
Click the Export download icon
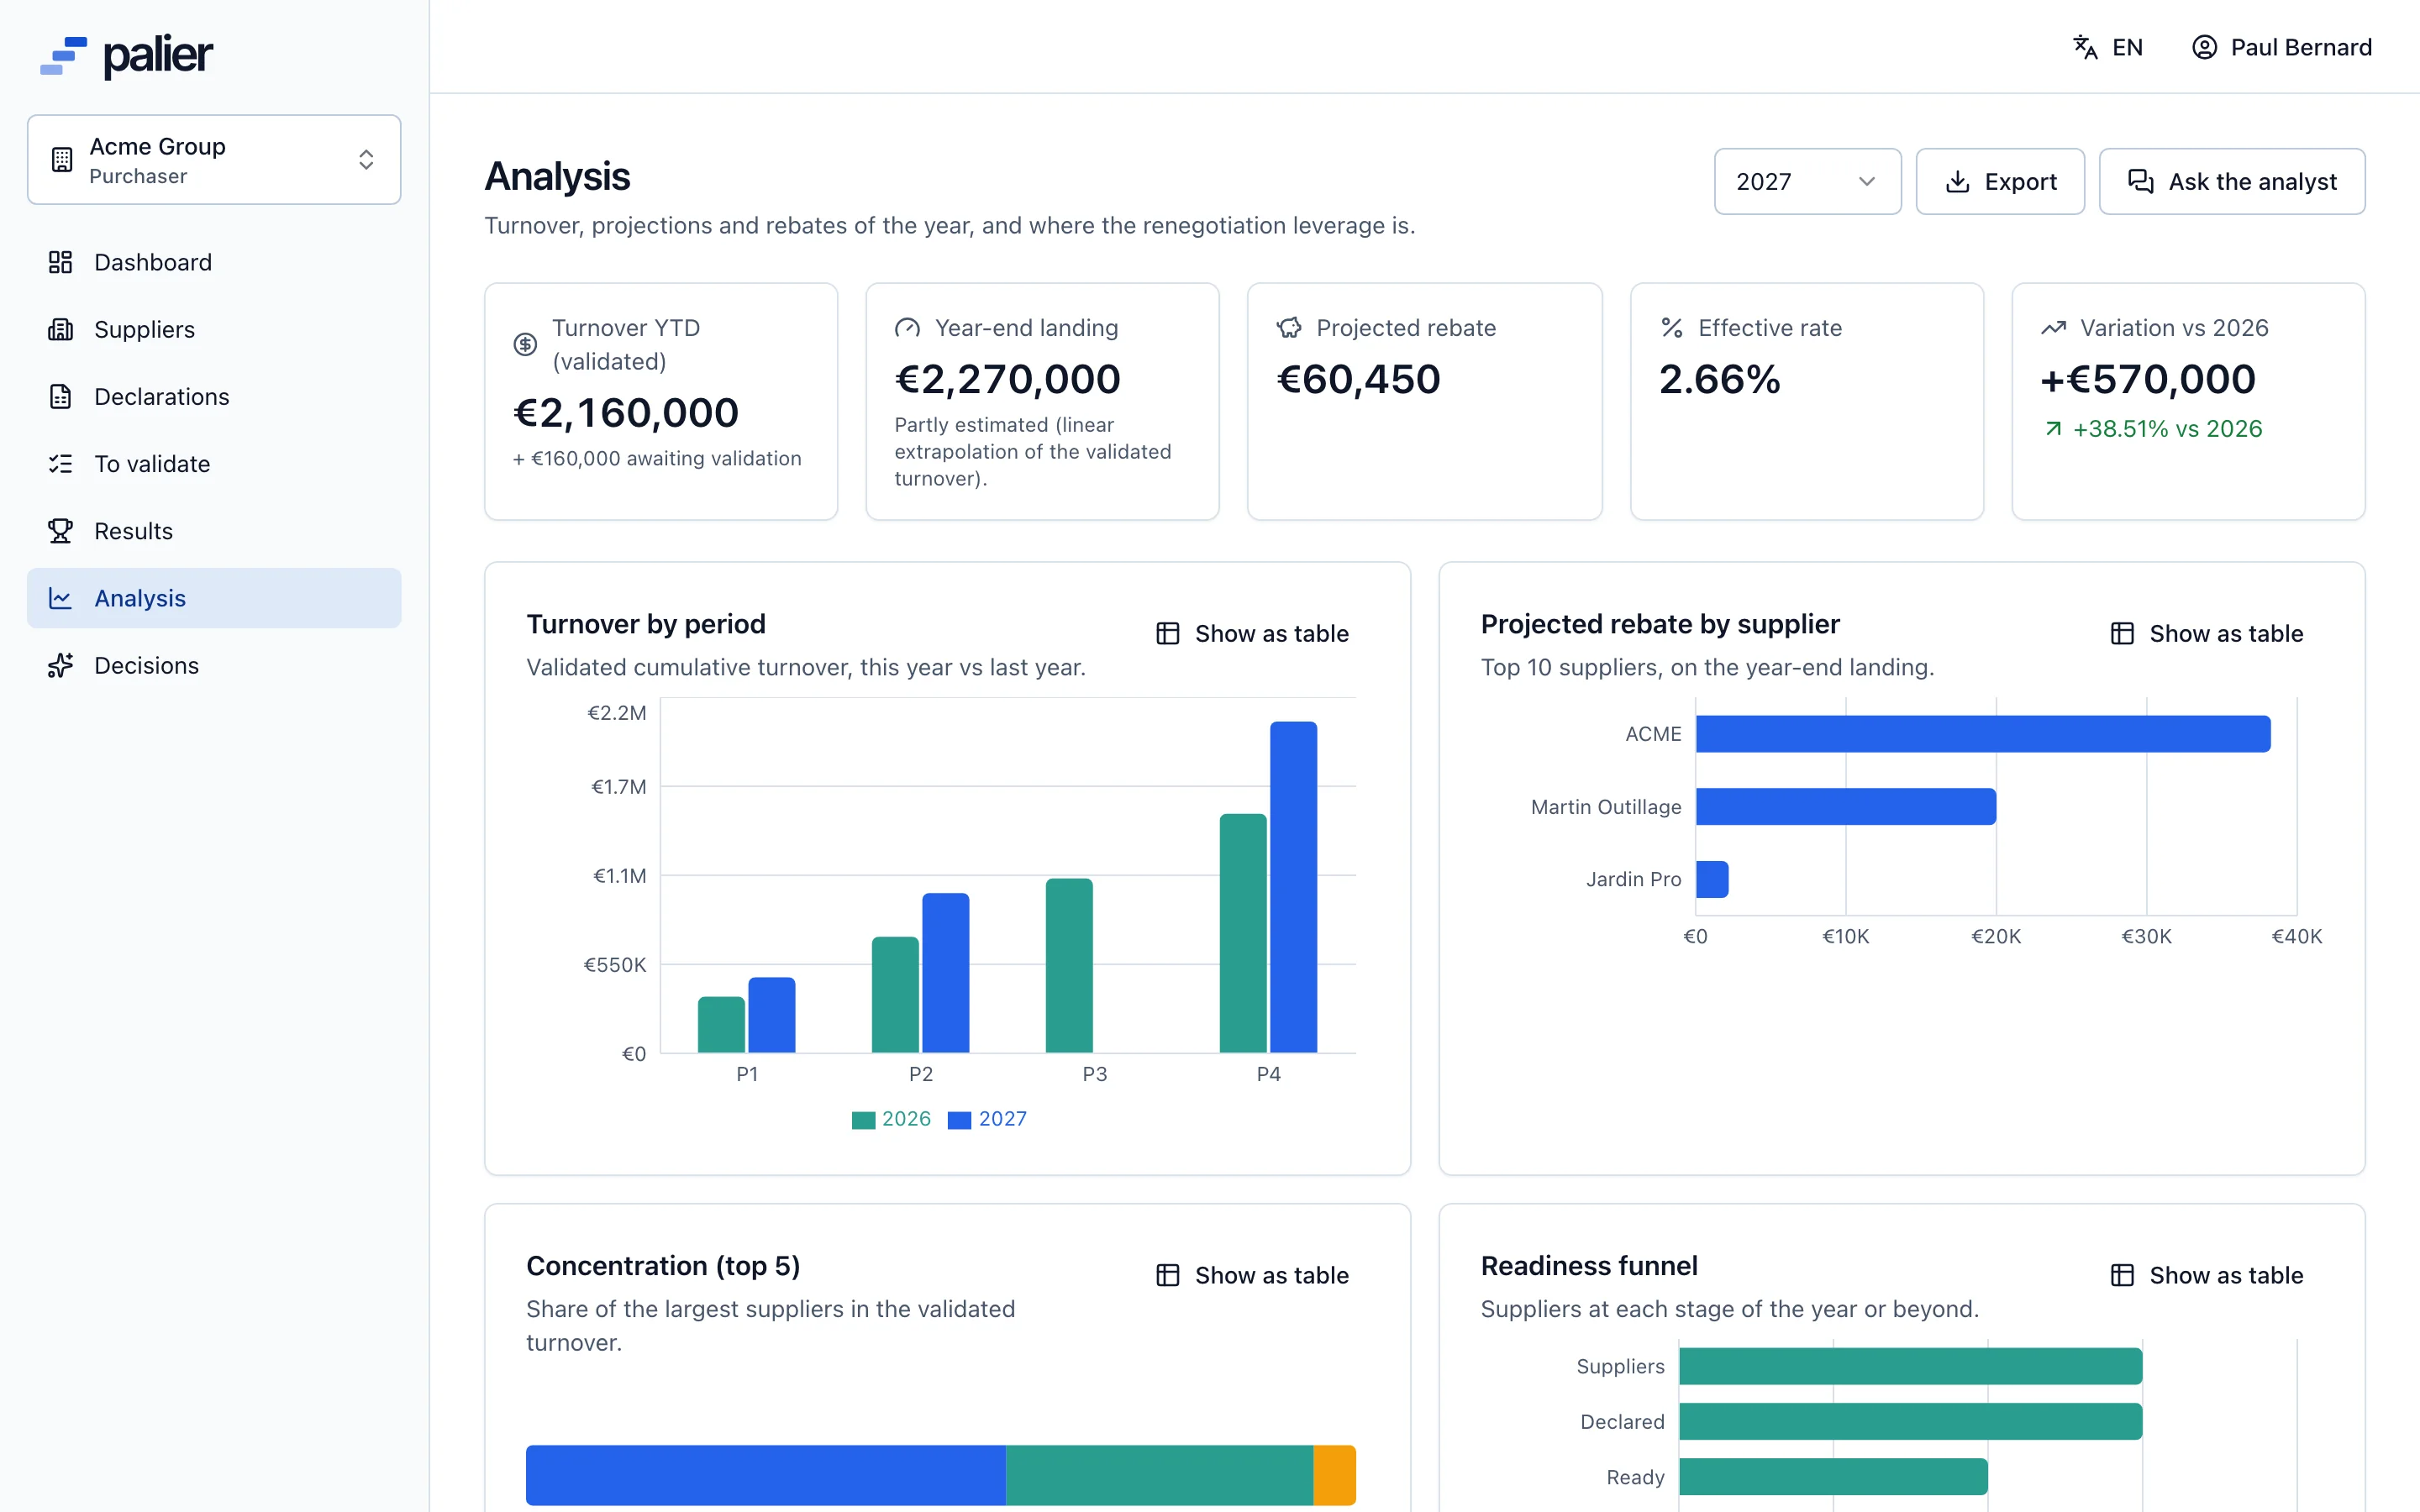click(1957, 181)
